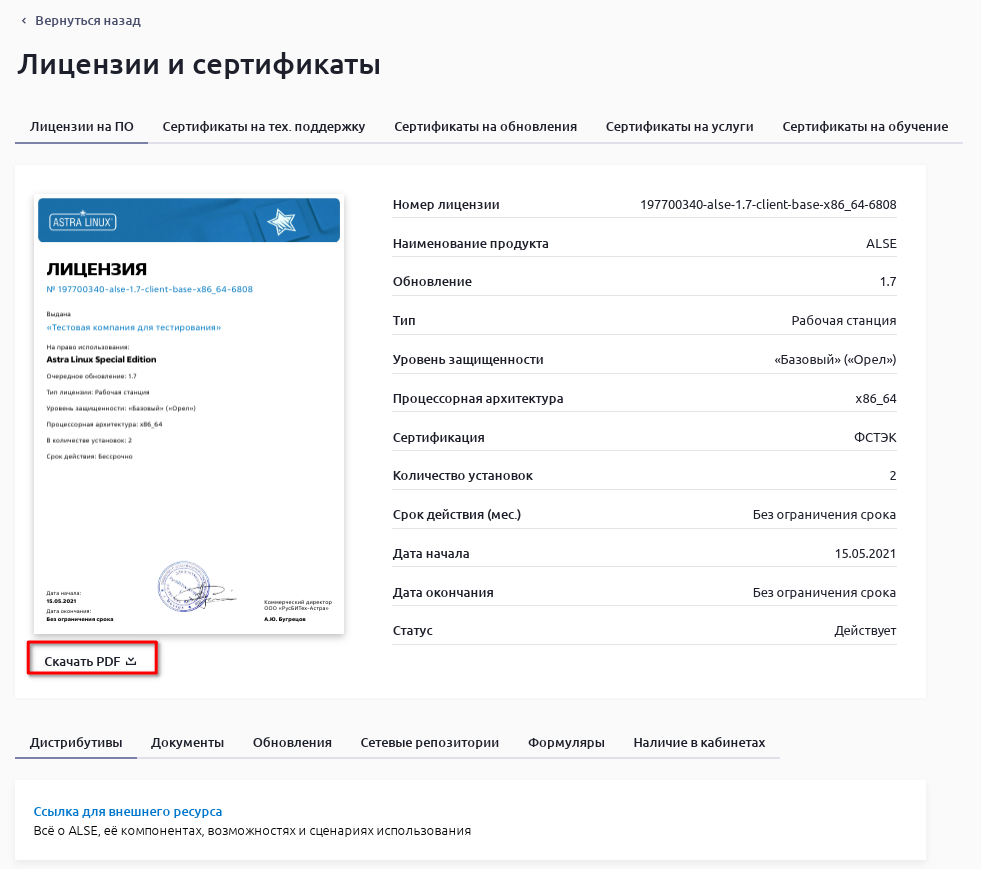Click "Всё о ALSE" description text

[252, 831]
